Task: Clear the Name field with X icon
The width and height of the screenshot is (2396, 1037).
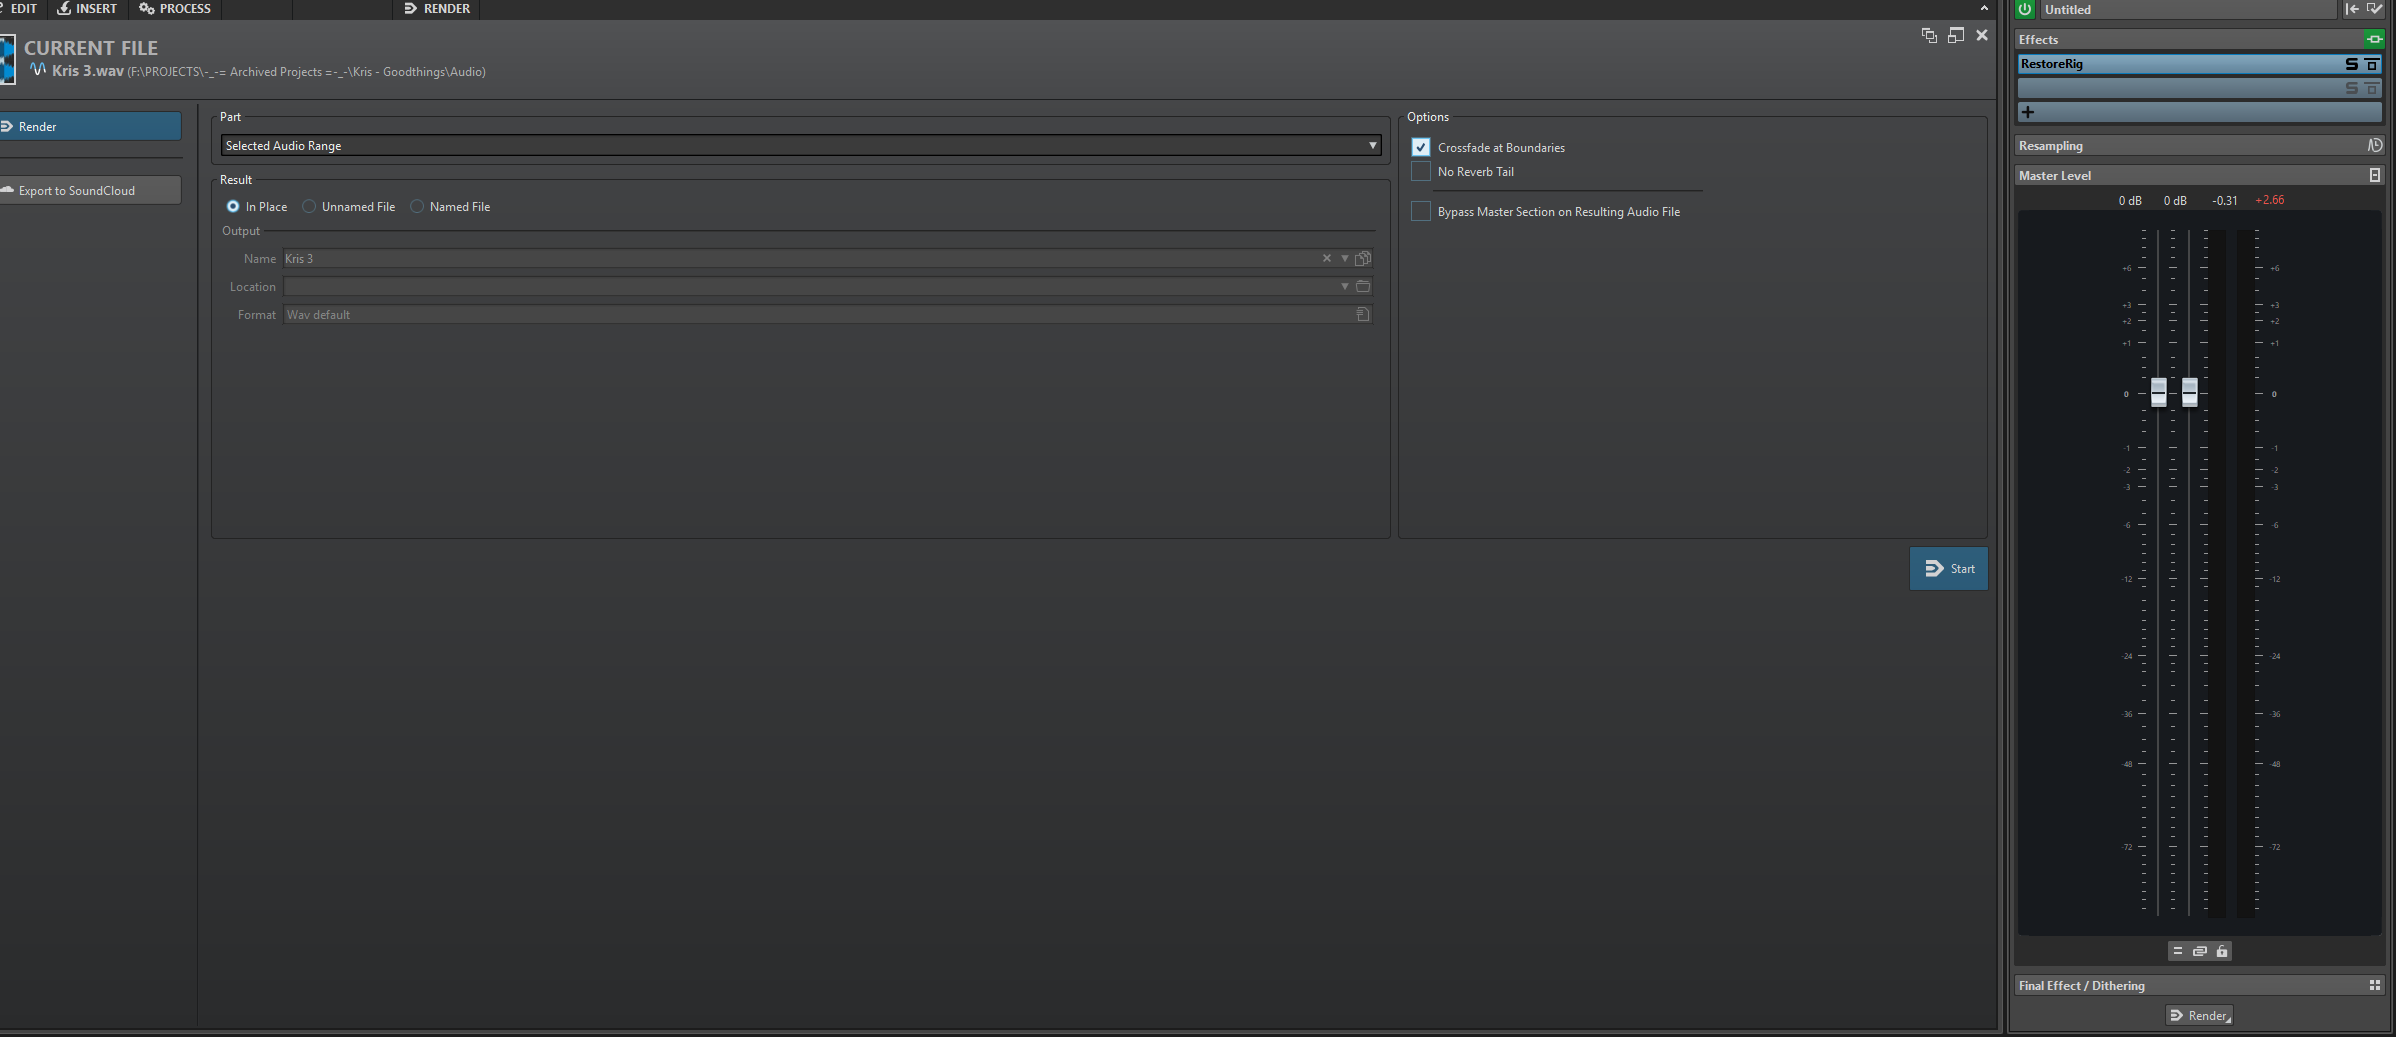Action: click(1327, 258)
